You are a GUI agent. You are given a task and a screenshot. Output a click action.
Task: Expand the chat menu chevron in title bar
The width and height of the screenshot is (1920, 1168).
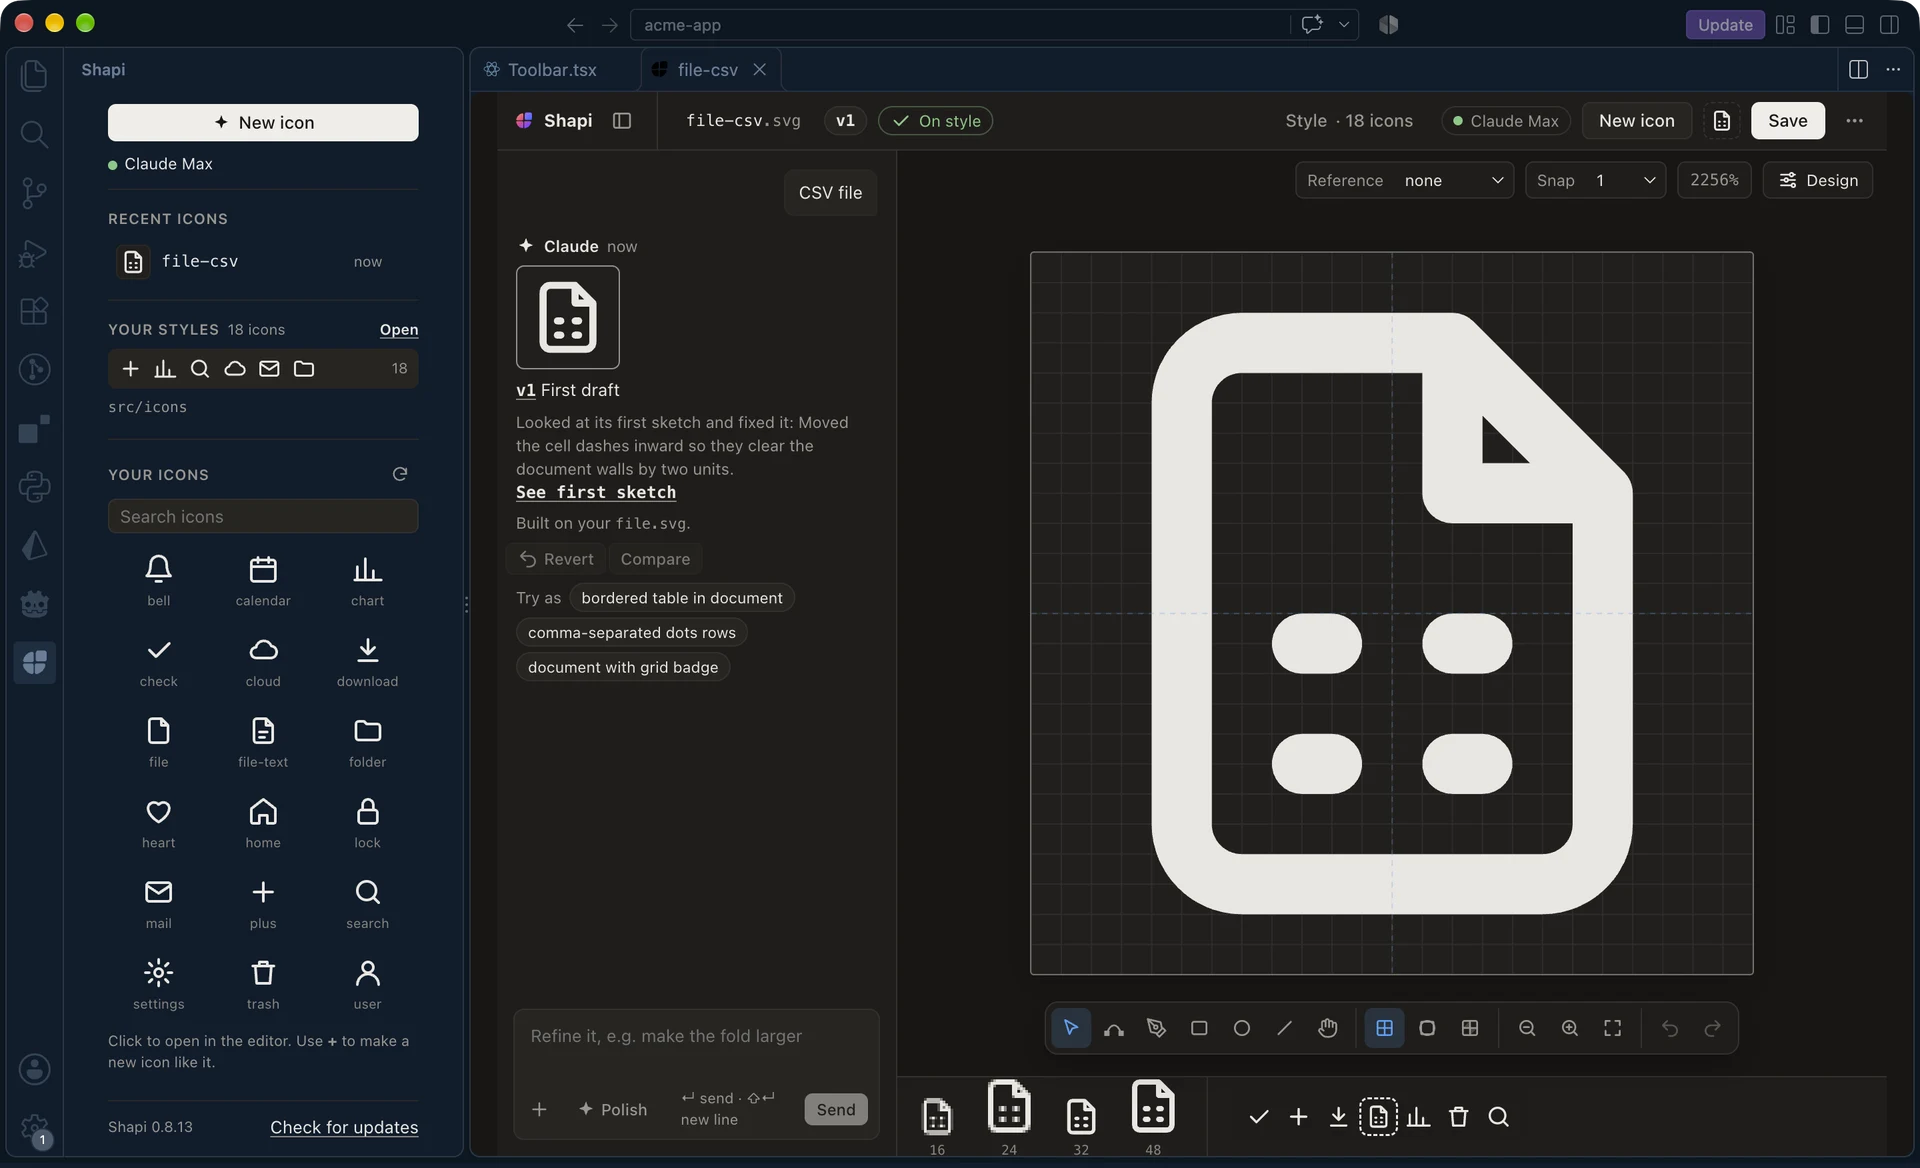coord(1344,25)
